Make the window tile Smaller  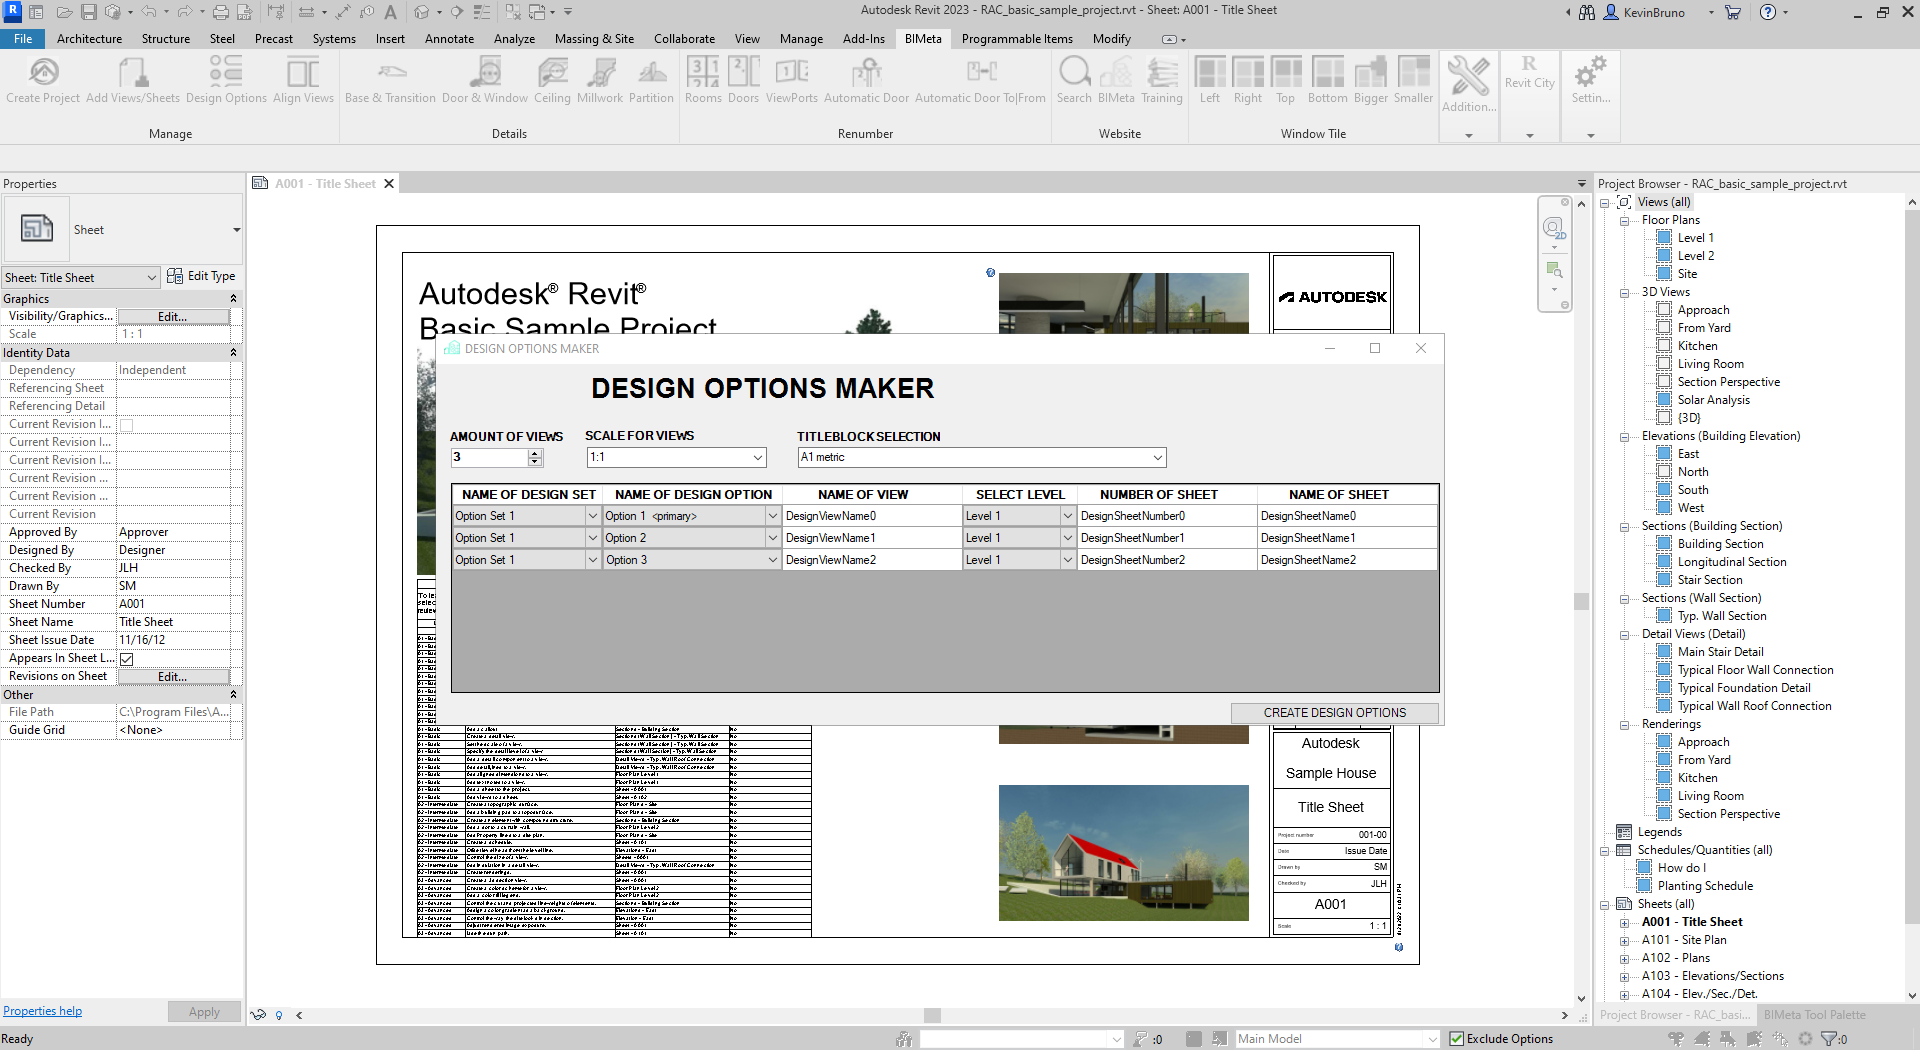(x=1413, y=80)
